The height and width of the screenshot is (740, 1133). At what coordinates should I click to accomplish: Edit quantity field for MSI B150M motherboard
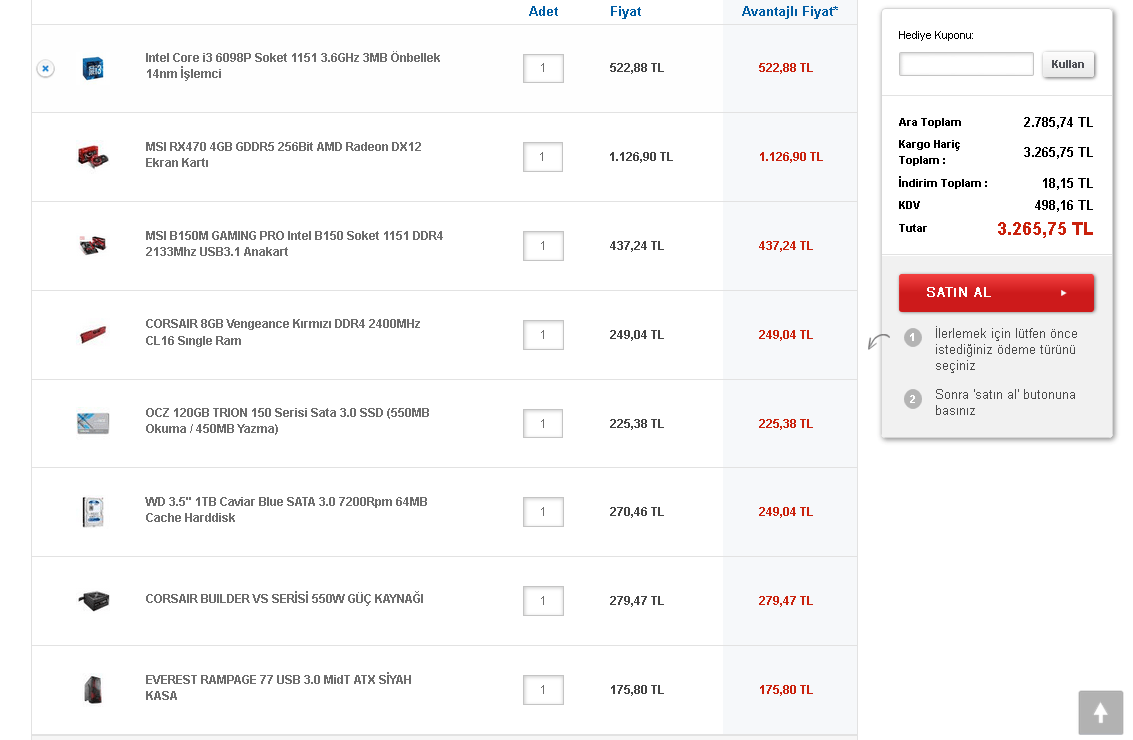543,246
